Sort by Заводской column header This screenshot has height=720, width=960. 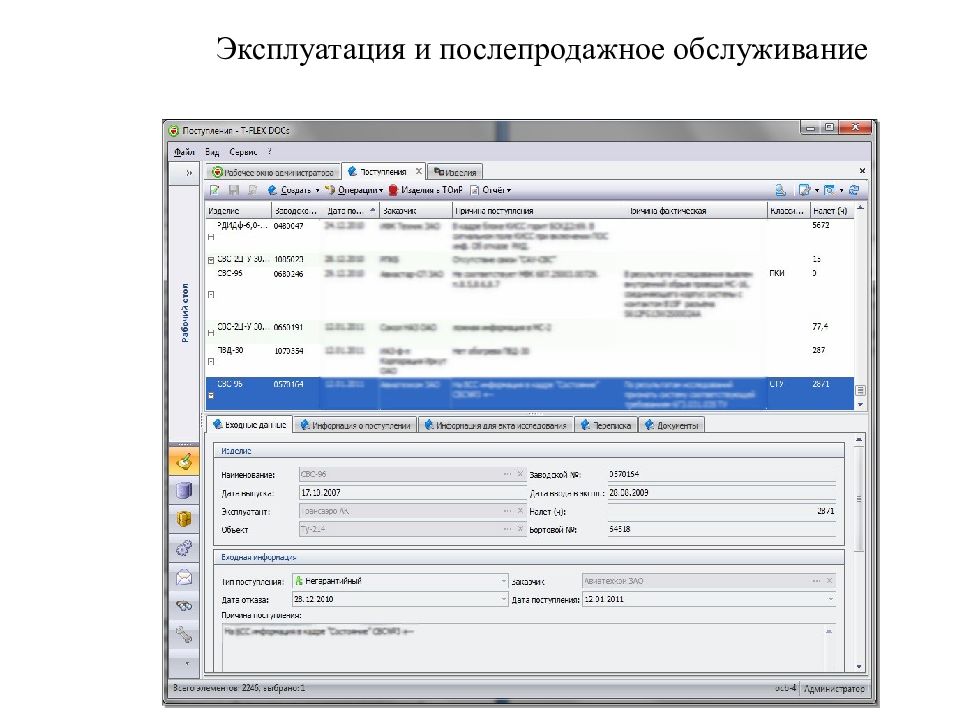click(x=297, y=211)
